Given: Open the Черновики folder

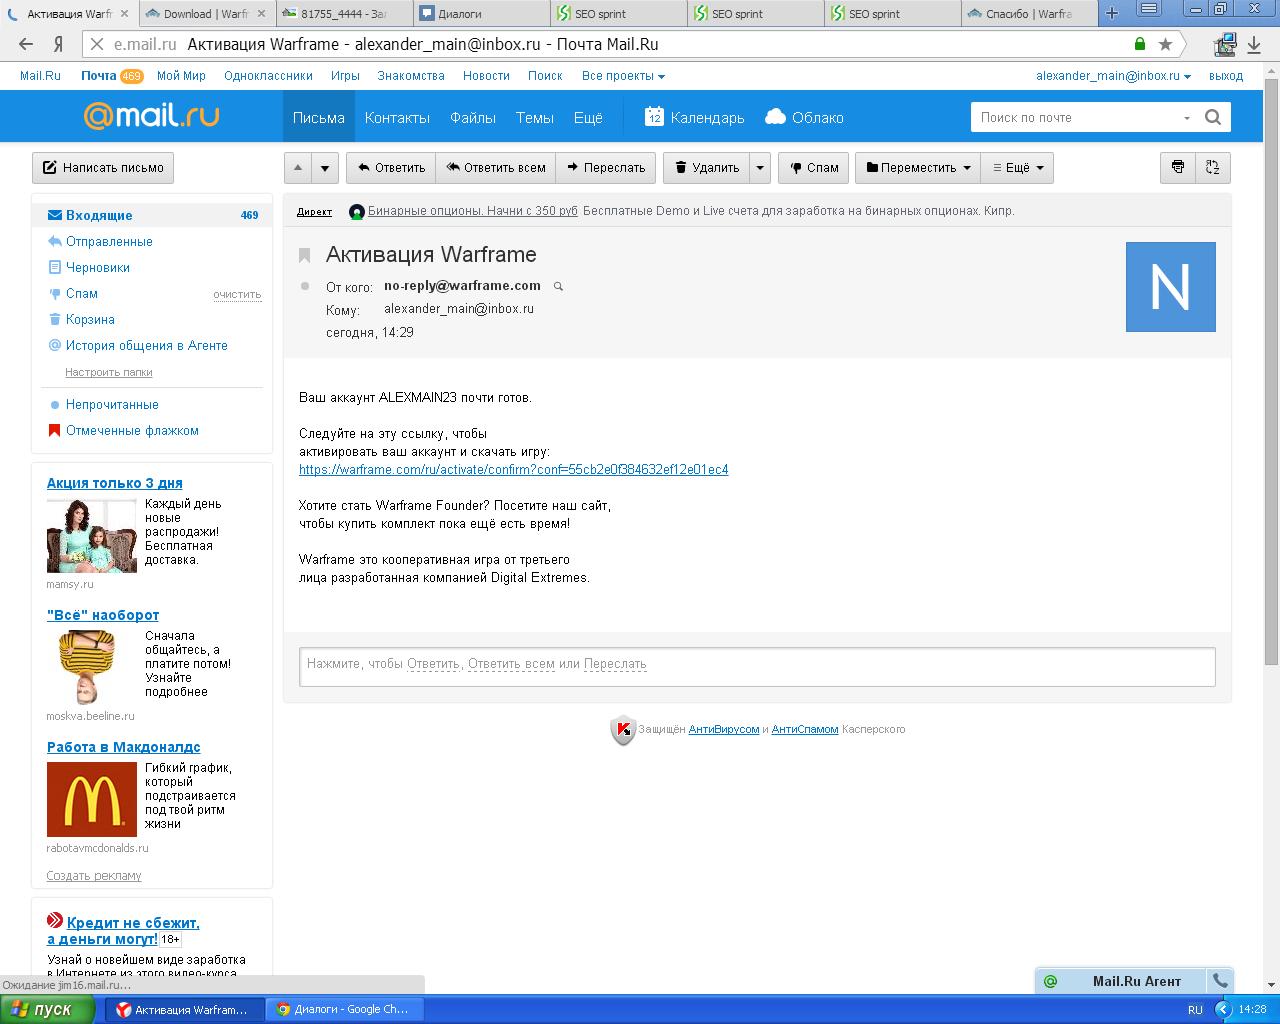Looking at the screenshot, I should (x=98, y=267).
